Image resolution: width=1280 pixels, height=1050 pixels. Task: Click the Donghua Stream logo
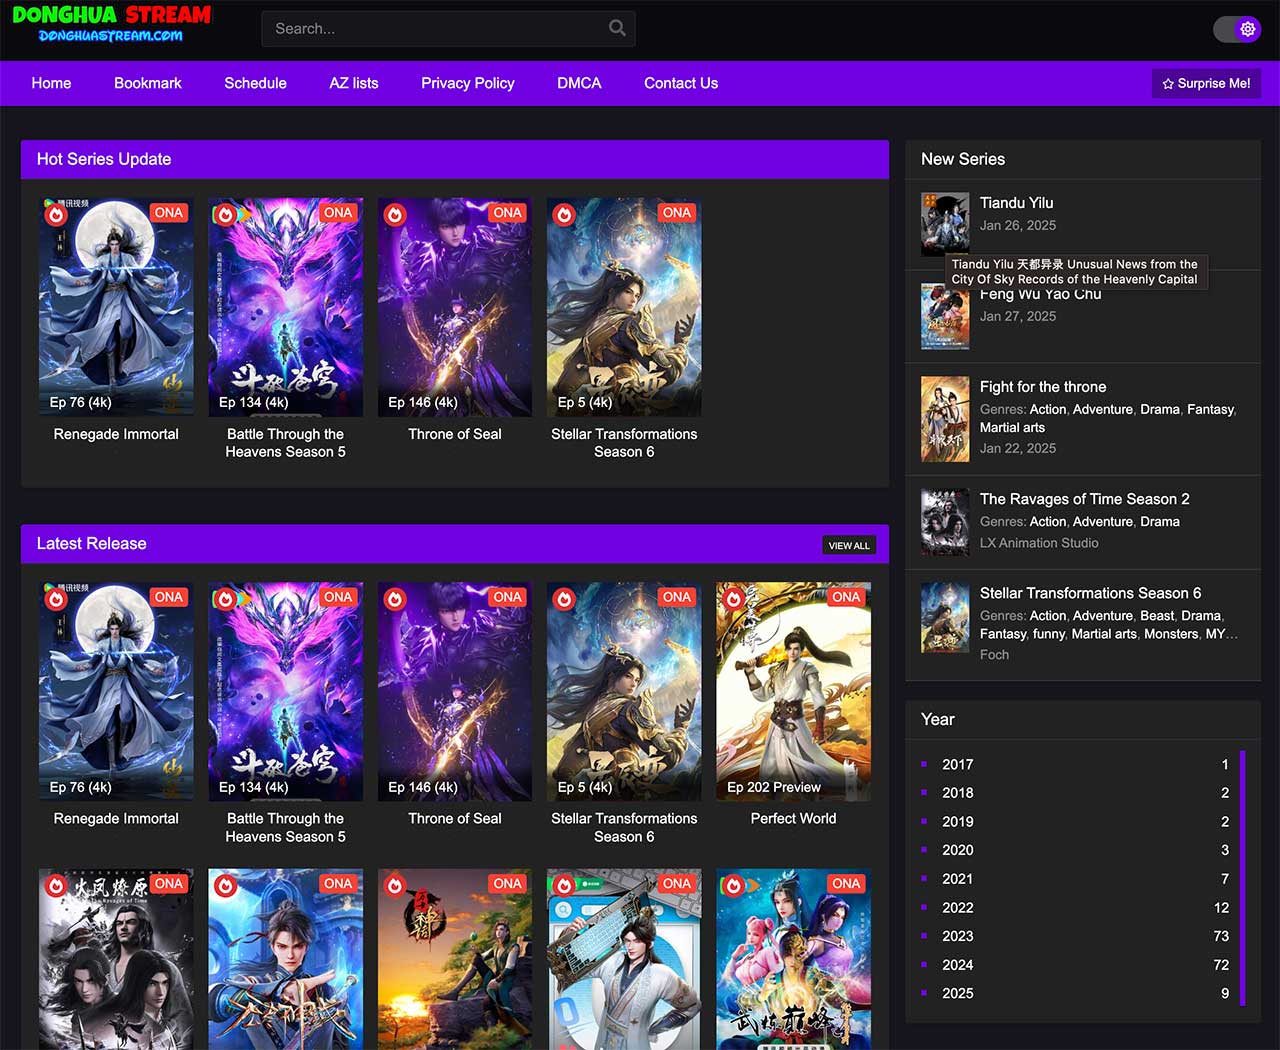click(x=111, y=24)
